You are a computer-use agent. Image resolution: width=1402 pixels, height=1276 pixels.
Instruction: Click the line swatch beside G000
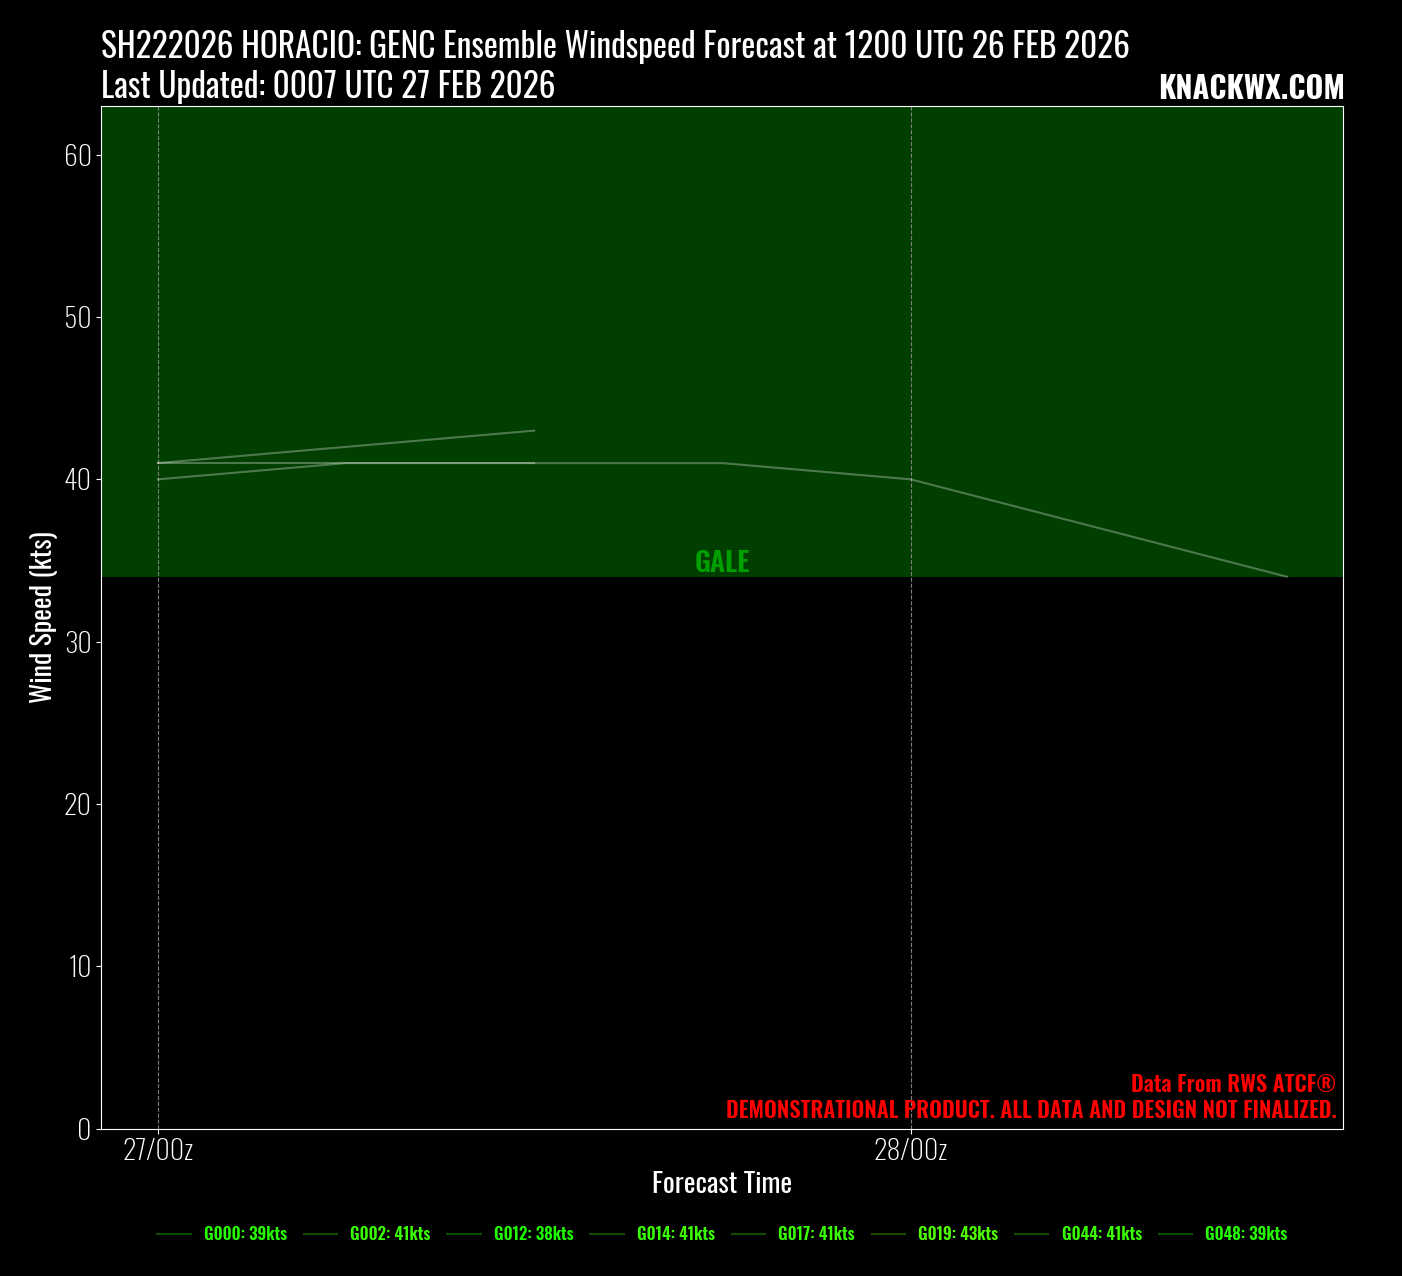(174, 1235)
